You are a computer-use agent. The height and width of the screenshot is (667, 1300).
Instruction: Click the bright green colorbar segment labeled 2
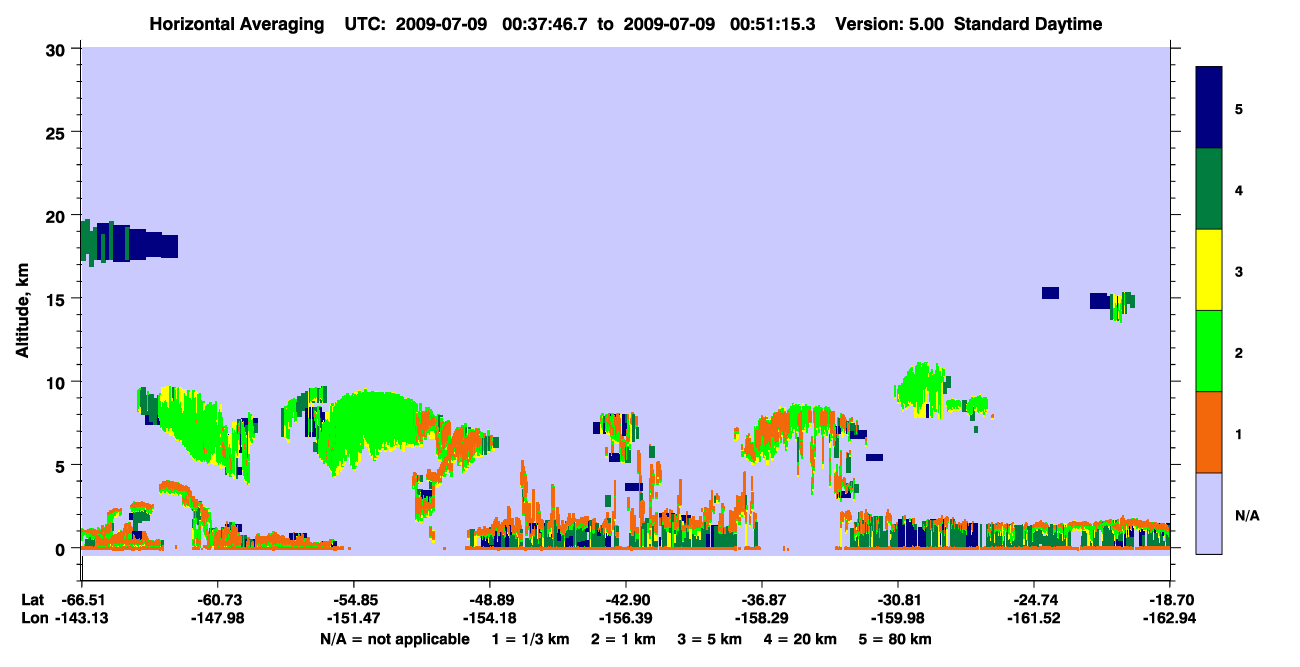pos(1209,350)
